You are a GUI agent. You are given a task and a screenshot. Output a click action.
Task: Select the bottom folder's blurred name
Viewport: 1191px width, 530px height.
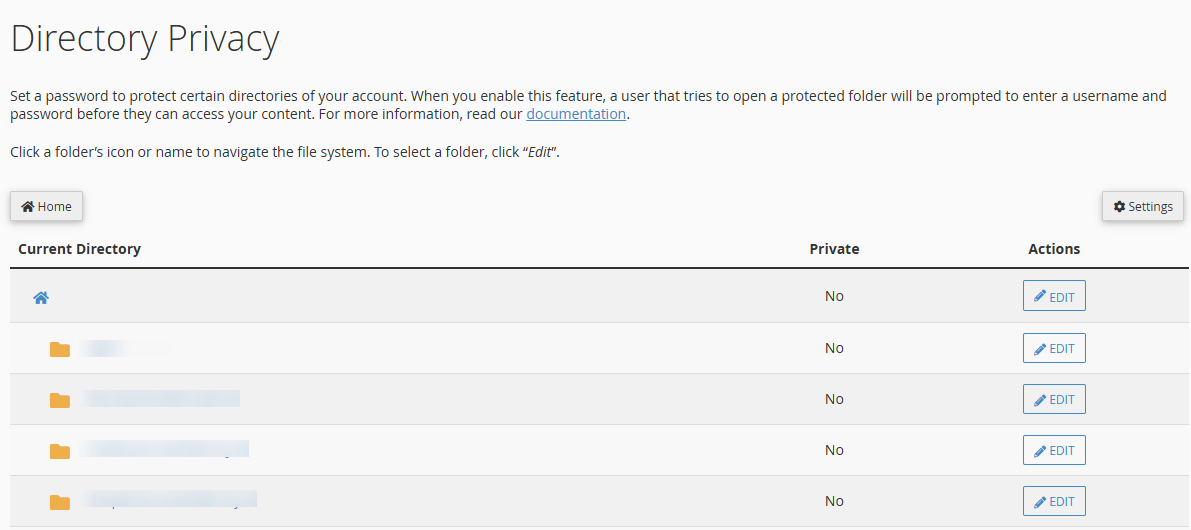tap(169, 499)
